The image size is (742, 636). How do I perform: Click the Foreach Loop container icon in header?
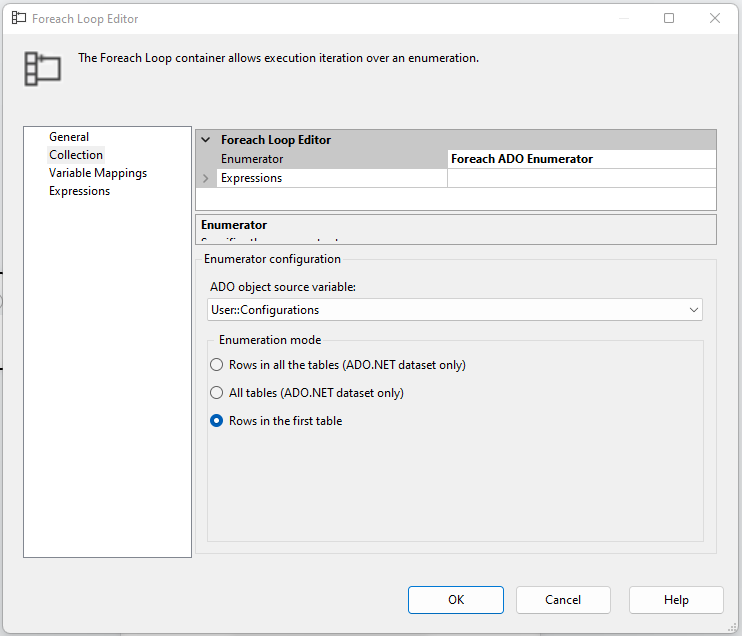43,67
